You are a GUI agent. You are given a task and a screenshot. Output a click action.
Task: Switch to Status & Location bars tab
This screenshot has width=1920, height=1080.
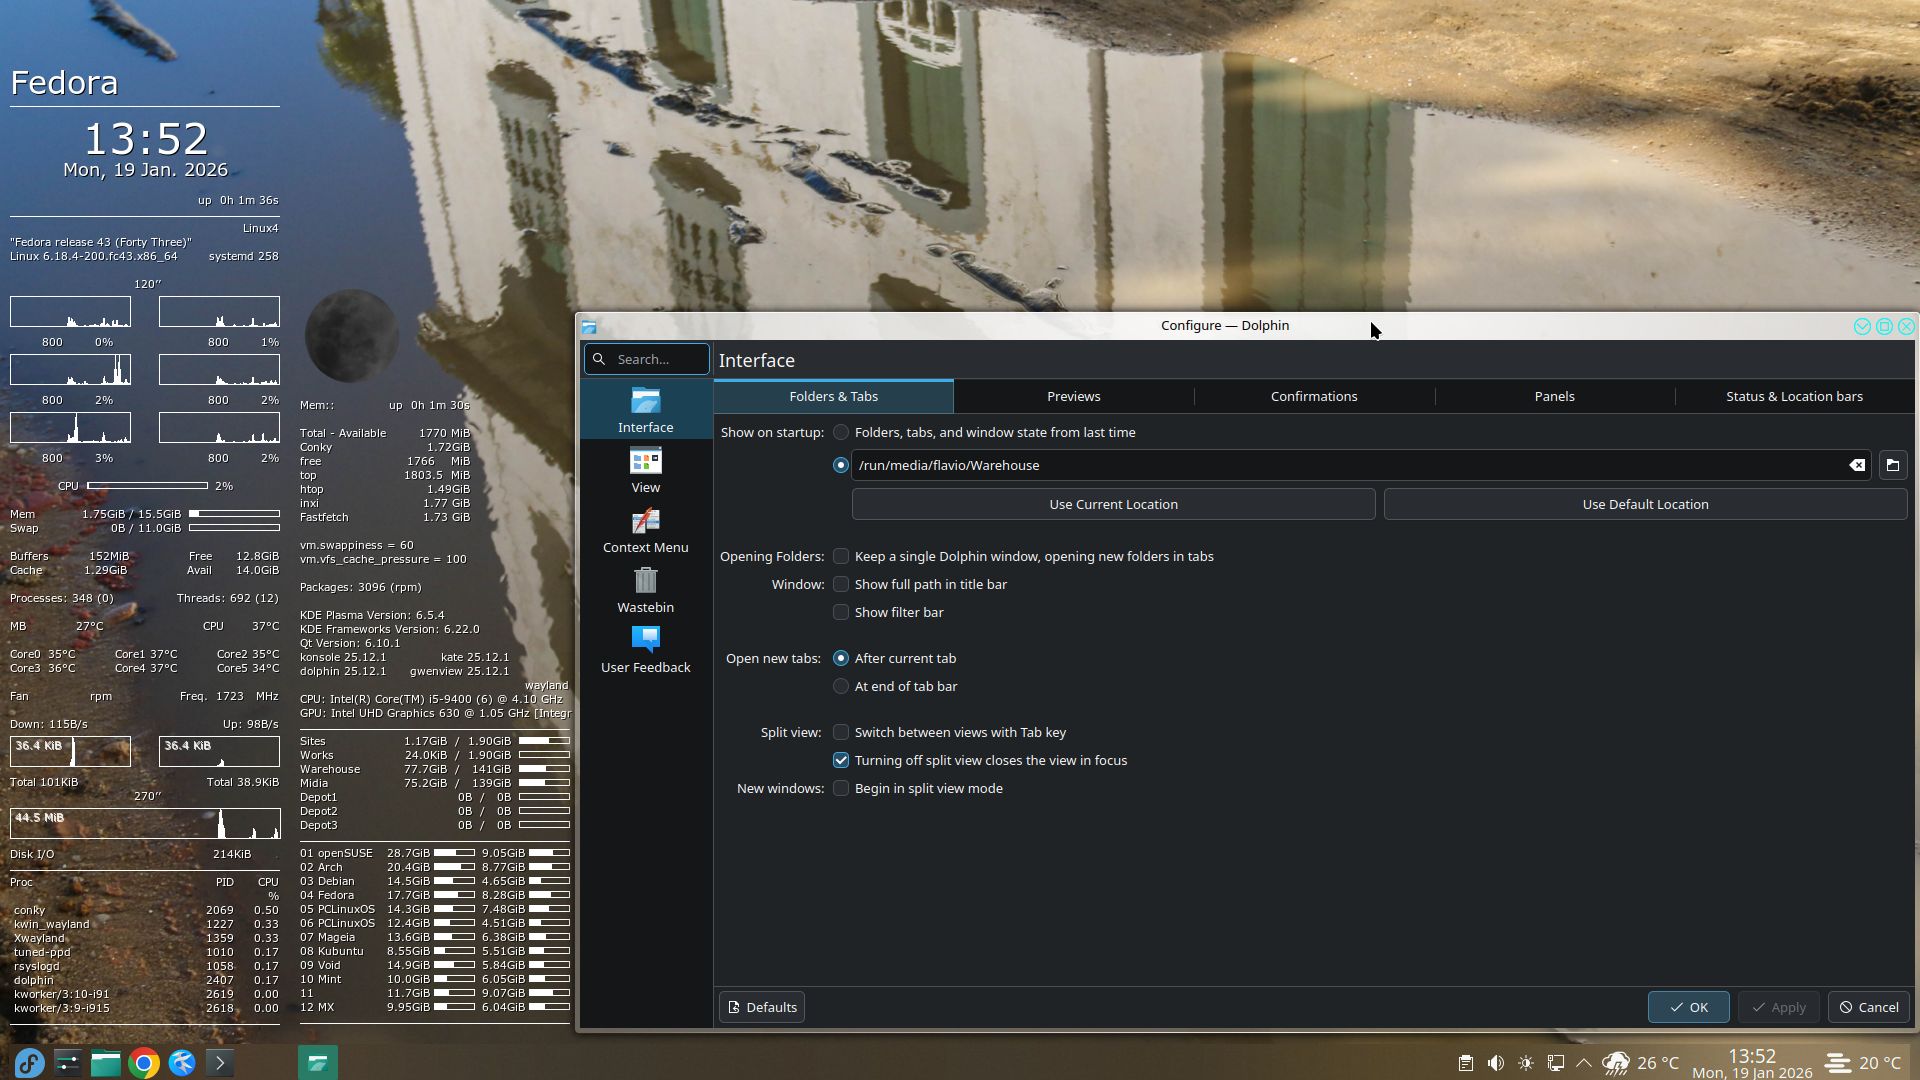[1794, 396]
